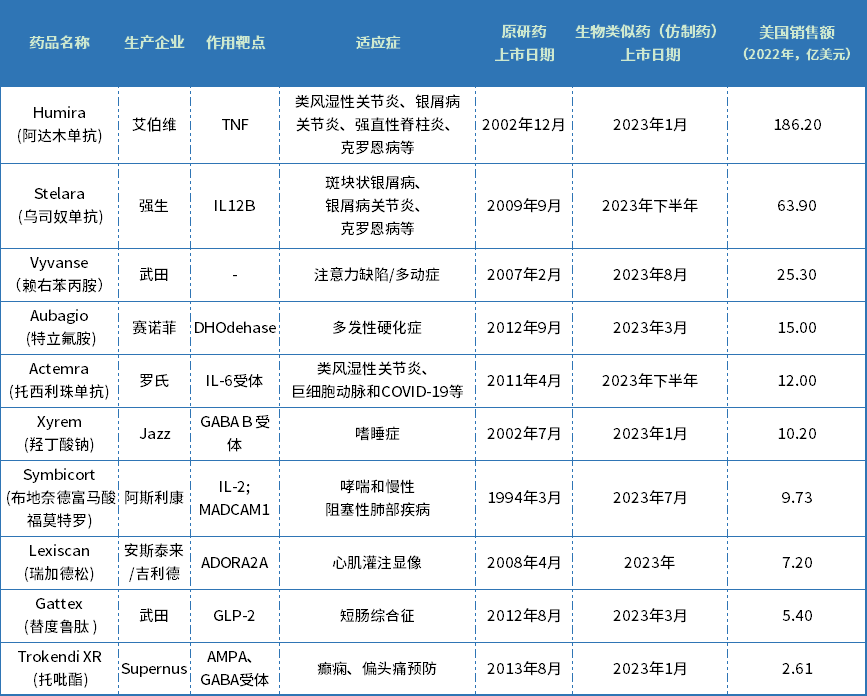Click the 2023年8月 generic date
Viewport: 867px width, 696px height.
(650, 274)
